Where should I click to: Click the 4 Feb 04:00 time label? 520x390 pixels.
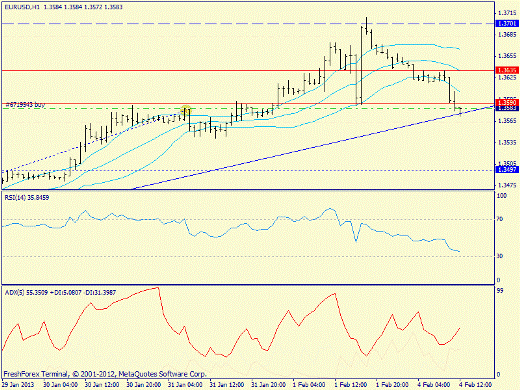coord(434,384)
